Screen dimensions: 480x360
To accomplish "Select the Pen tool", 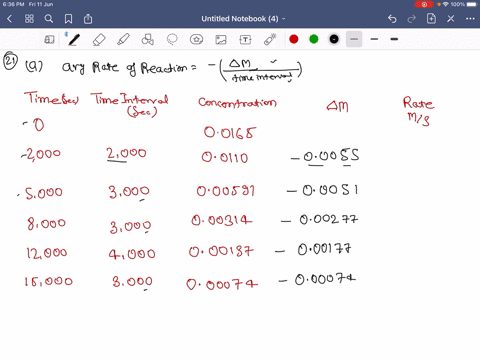I will (73, 40).
